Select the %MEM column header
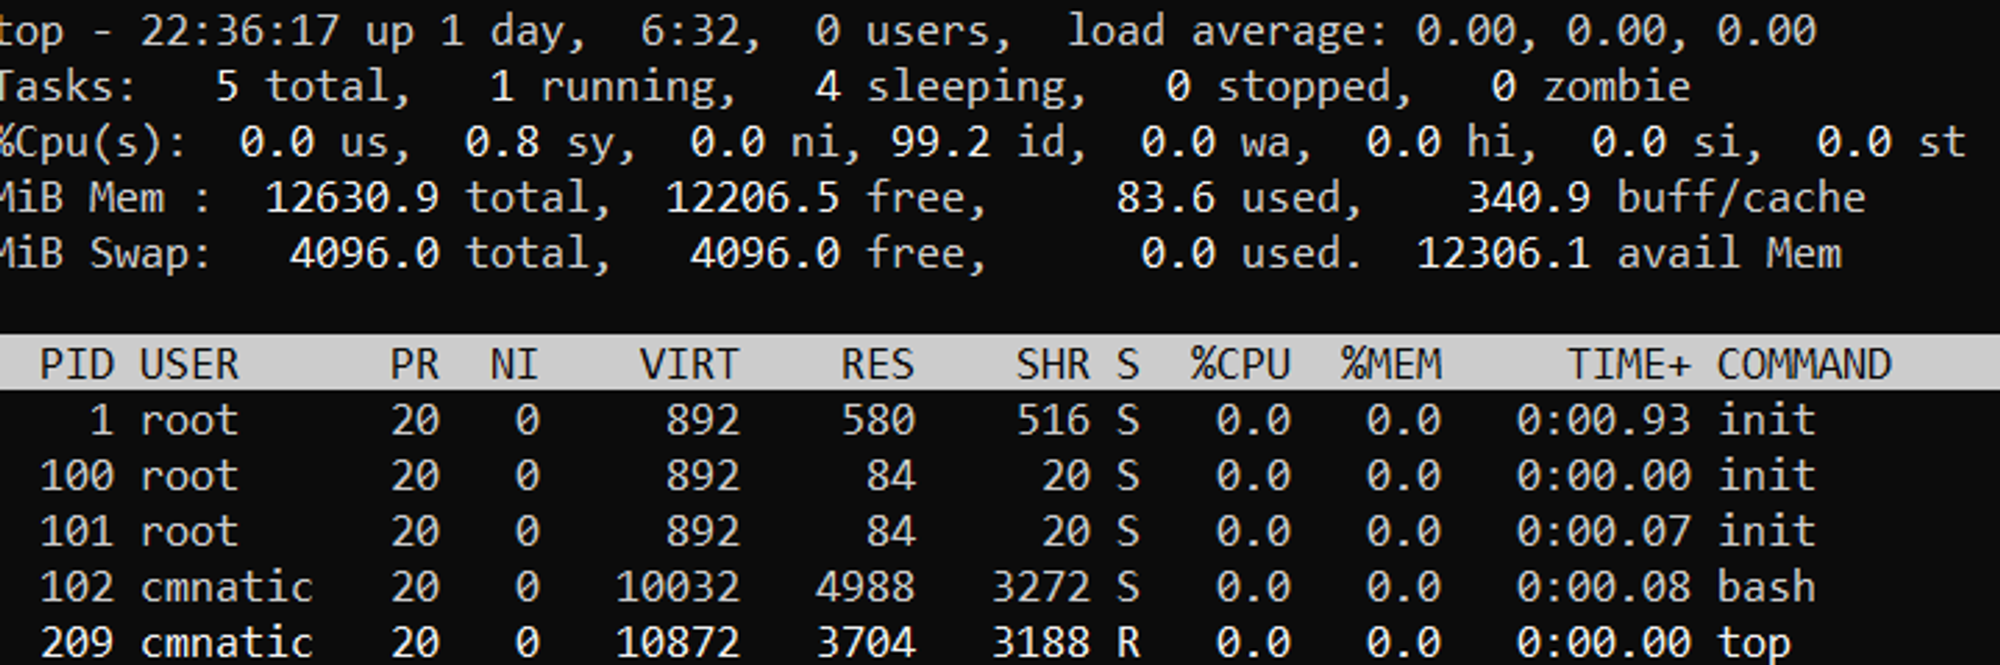Image resolution: width=2000 pixels, height=665 pixels. pos(1391,364)
